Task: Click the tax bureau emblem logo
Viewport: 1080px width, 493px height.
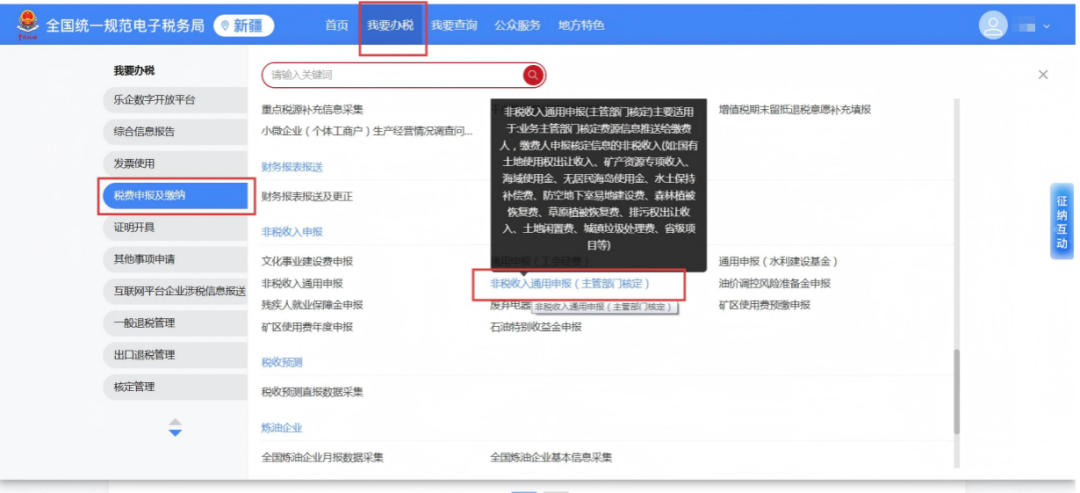Action: 28,23
